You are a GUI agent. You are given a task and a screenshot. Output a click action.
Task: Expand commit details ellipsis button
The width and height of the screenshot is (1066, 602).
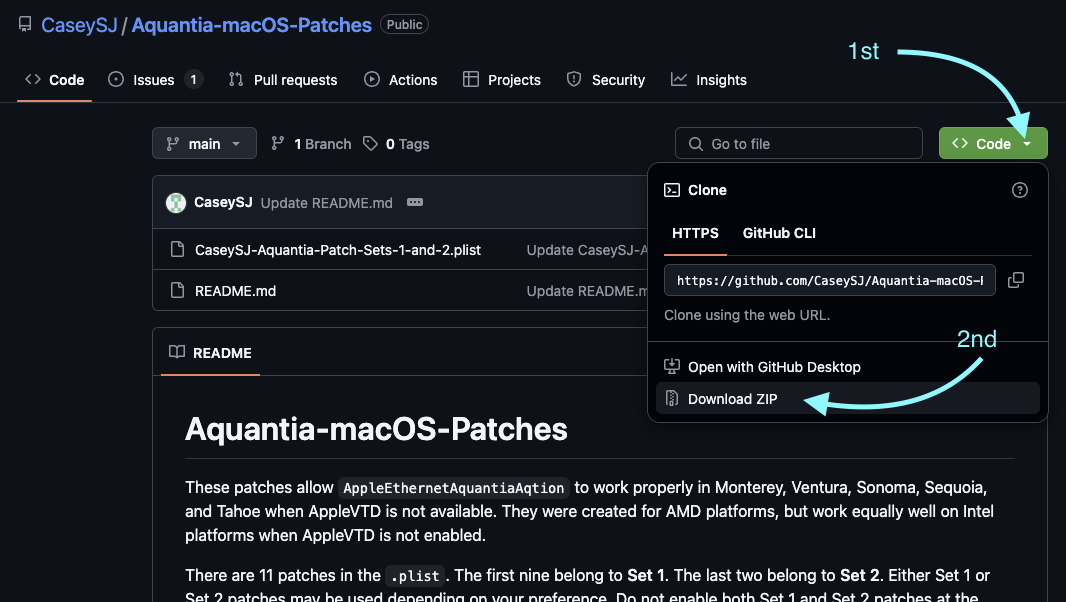415,202
